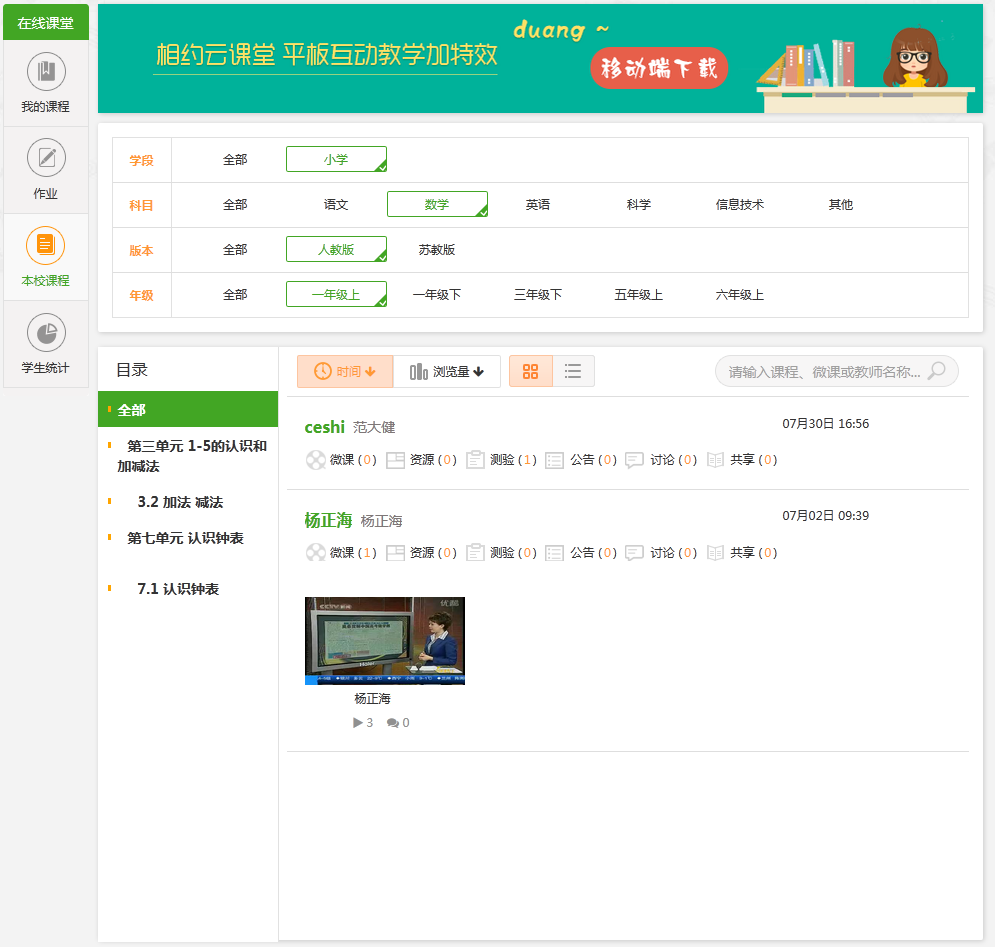This screenshot has height=947, width=995.
Task: Open ceshi course 微课 (0) icon
Action: (x=315, y=460)
